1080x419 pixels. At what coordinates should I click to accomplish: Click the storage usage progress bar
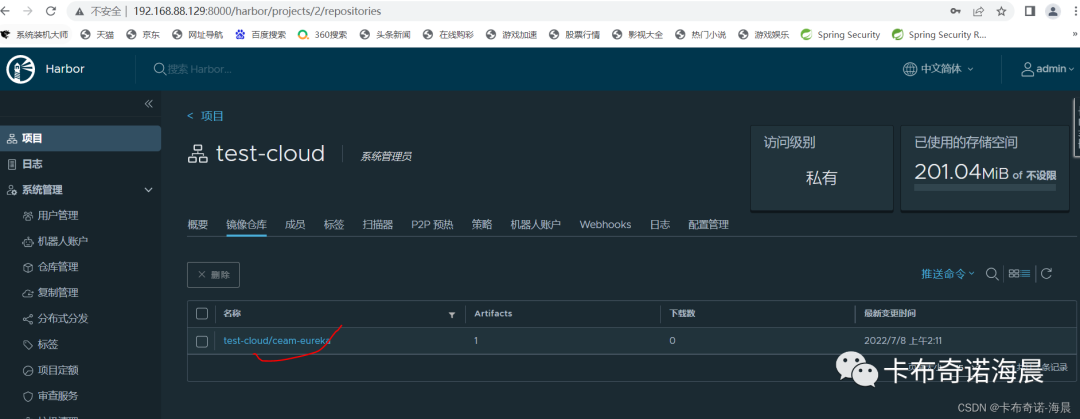[x=984, y=187]
